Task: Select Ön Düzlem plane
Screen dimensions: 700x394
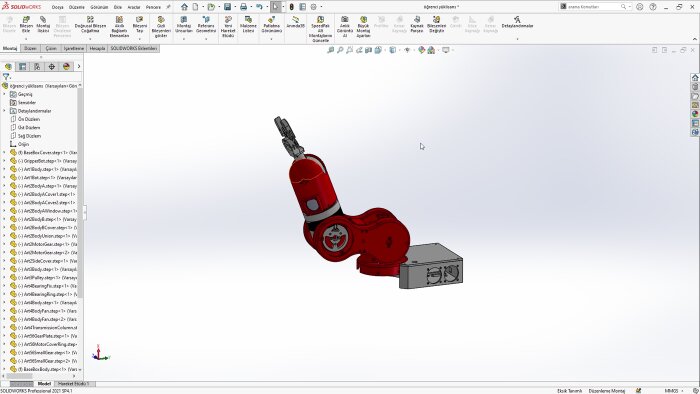Action: [29, 119]
